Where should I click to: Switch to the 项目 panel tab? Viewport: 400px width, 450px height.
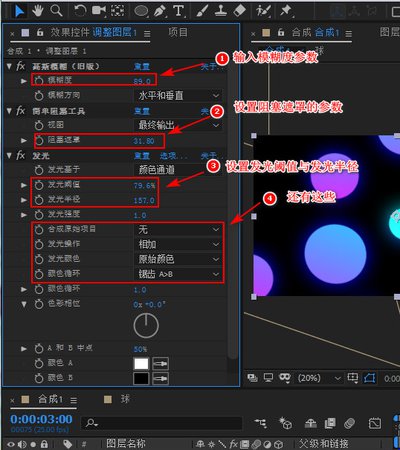point(178,32)
